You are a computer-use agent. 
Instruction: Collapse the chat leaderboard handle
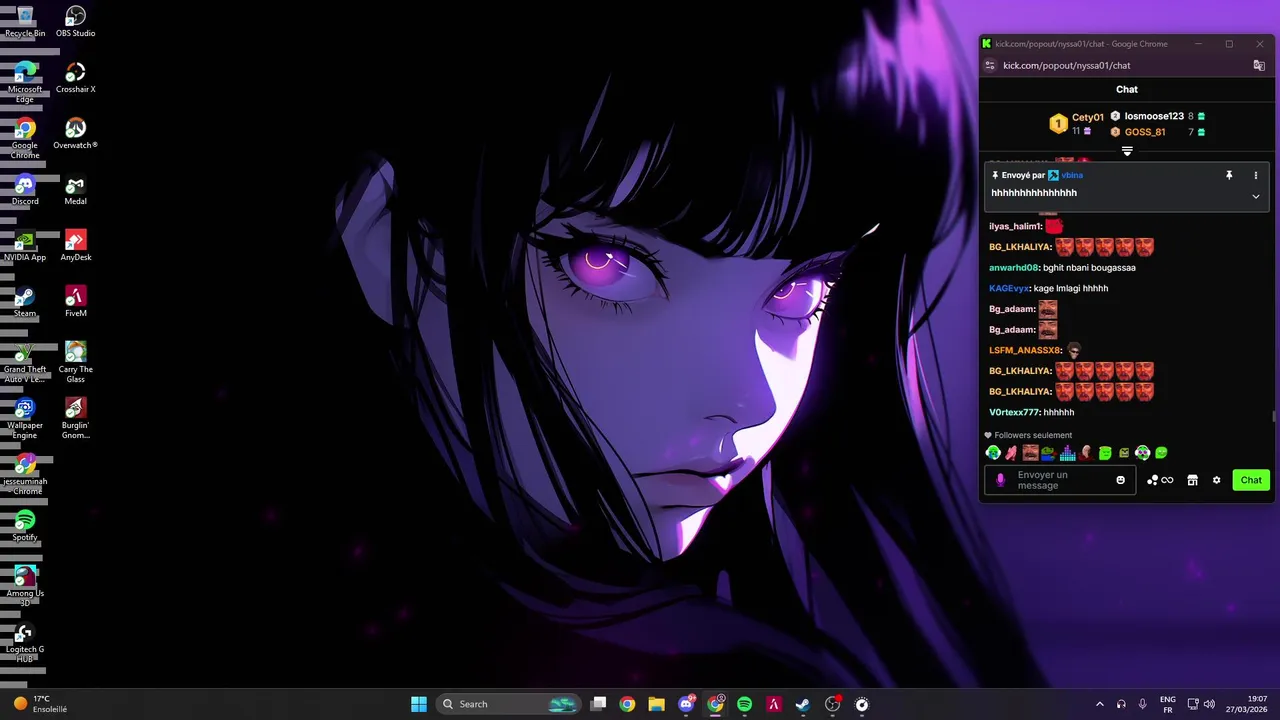pos(1127,151)
